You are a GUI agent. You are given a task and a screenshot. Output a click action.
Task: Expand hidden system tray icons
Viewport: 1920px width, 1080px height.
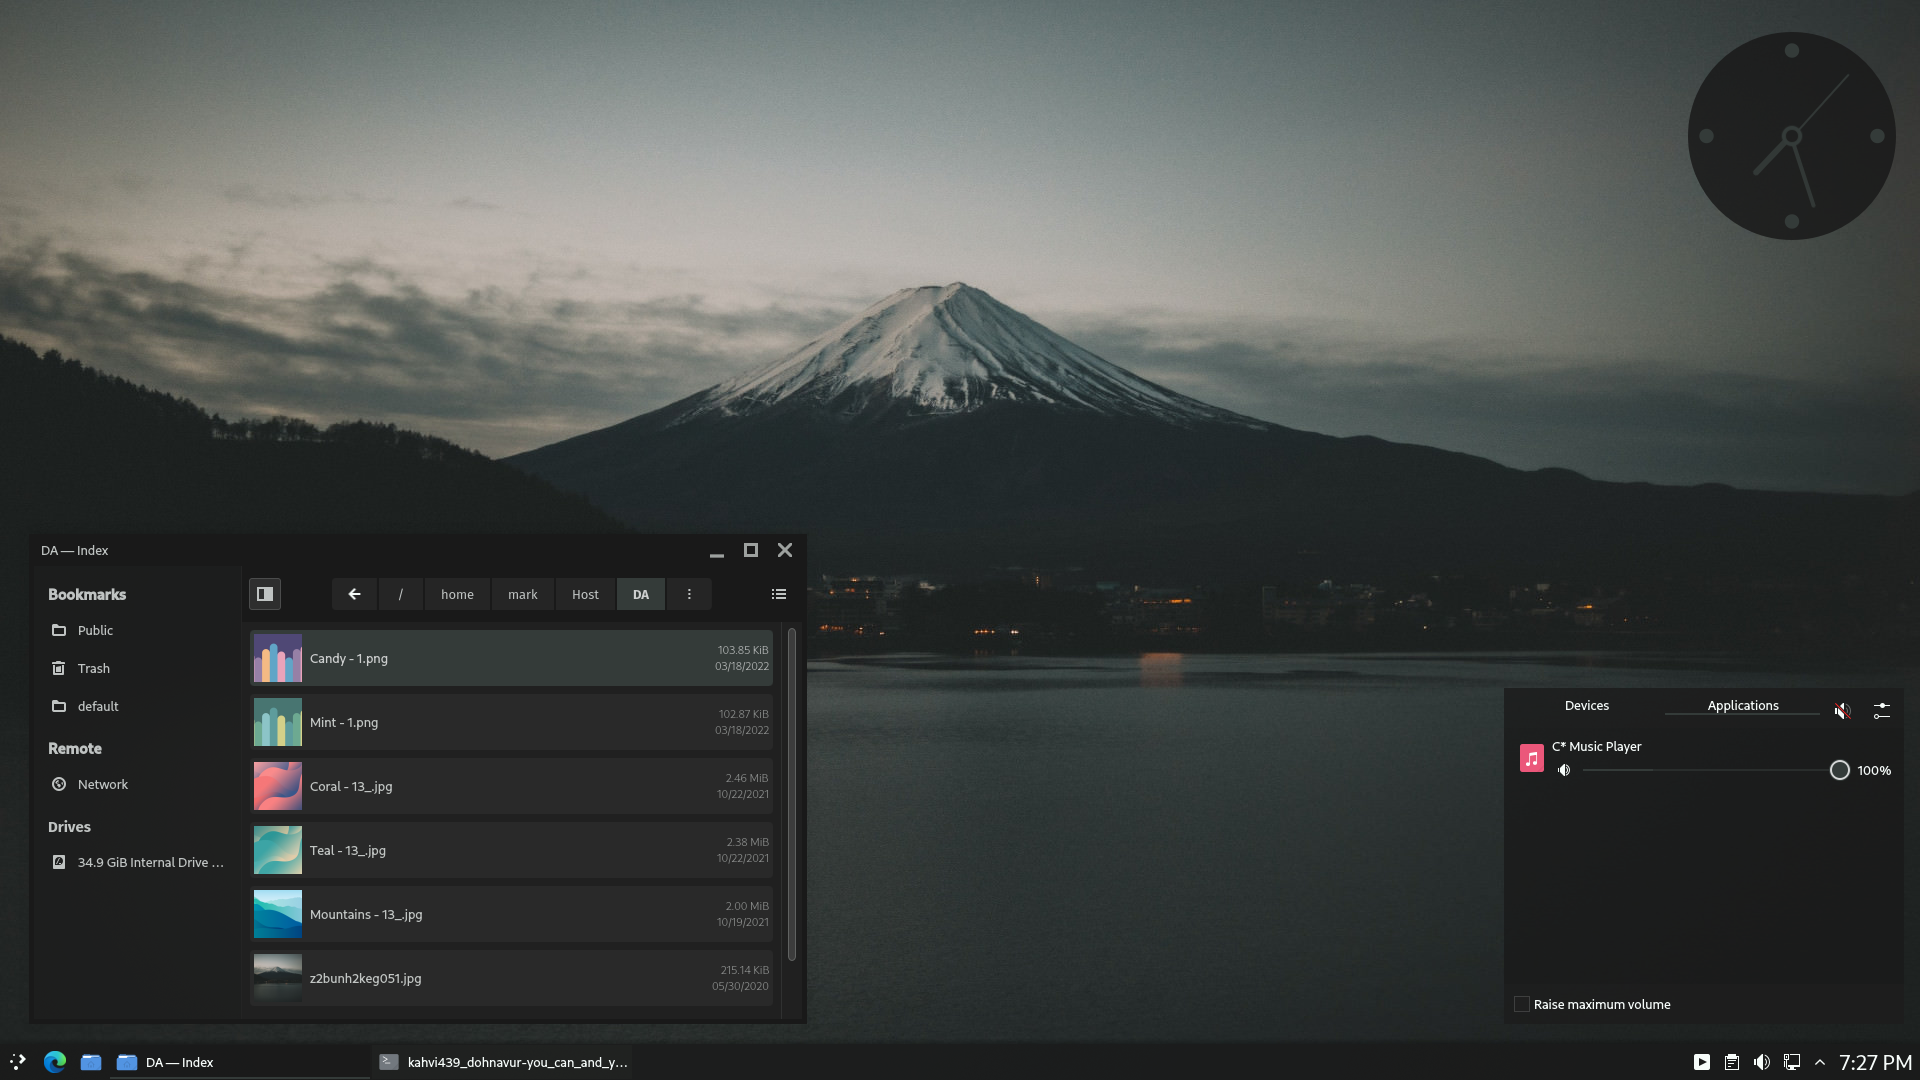1820,1062
